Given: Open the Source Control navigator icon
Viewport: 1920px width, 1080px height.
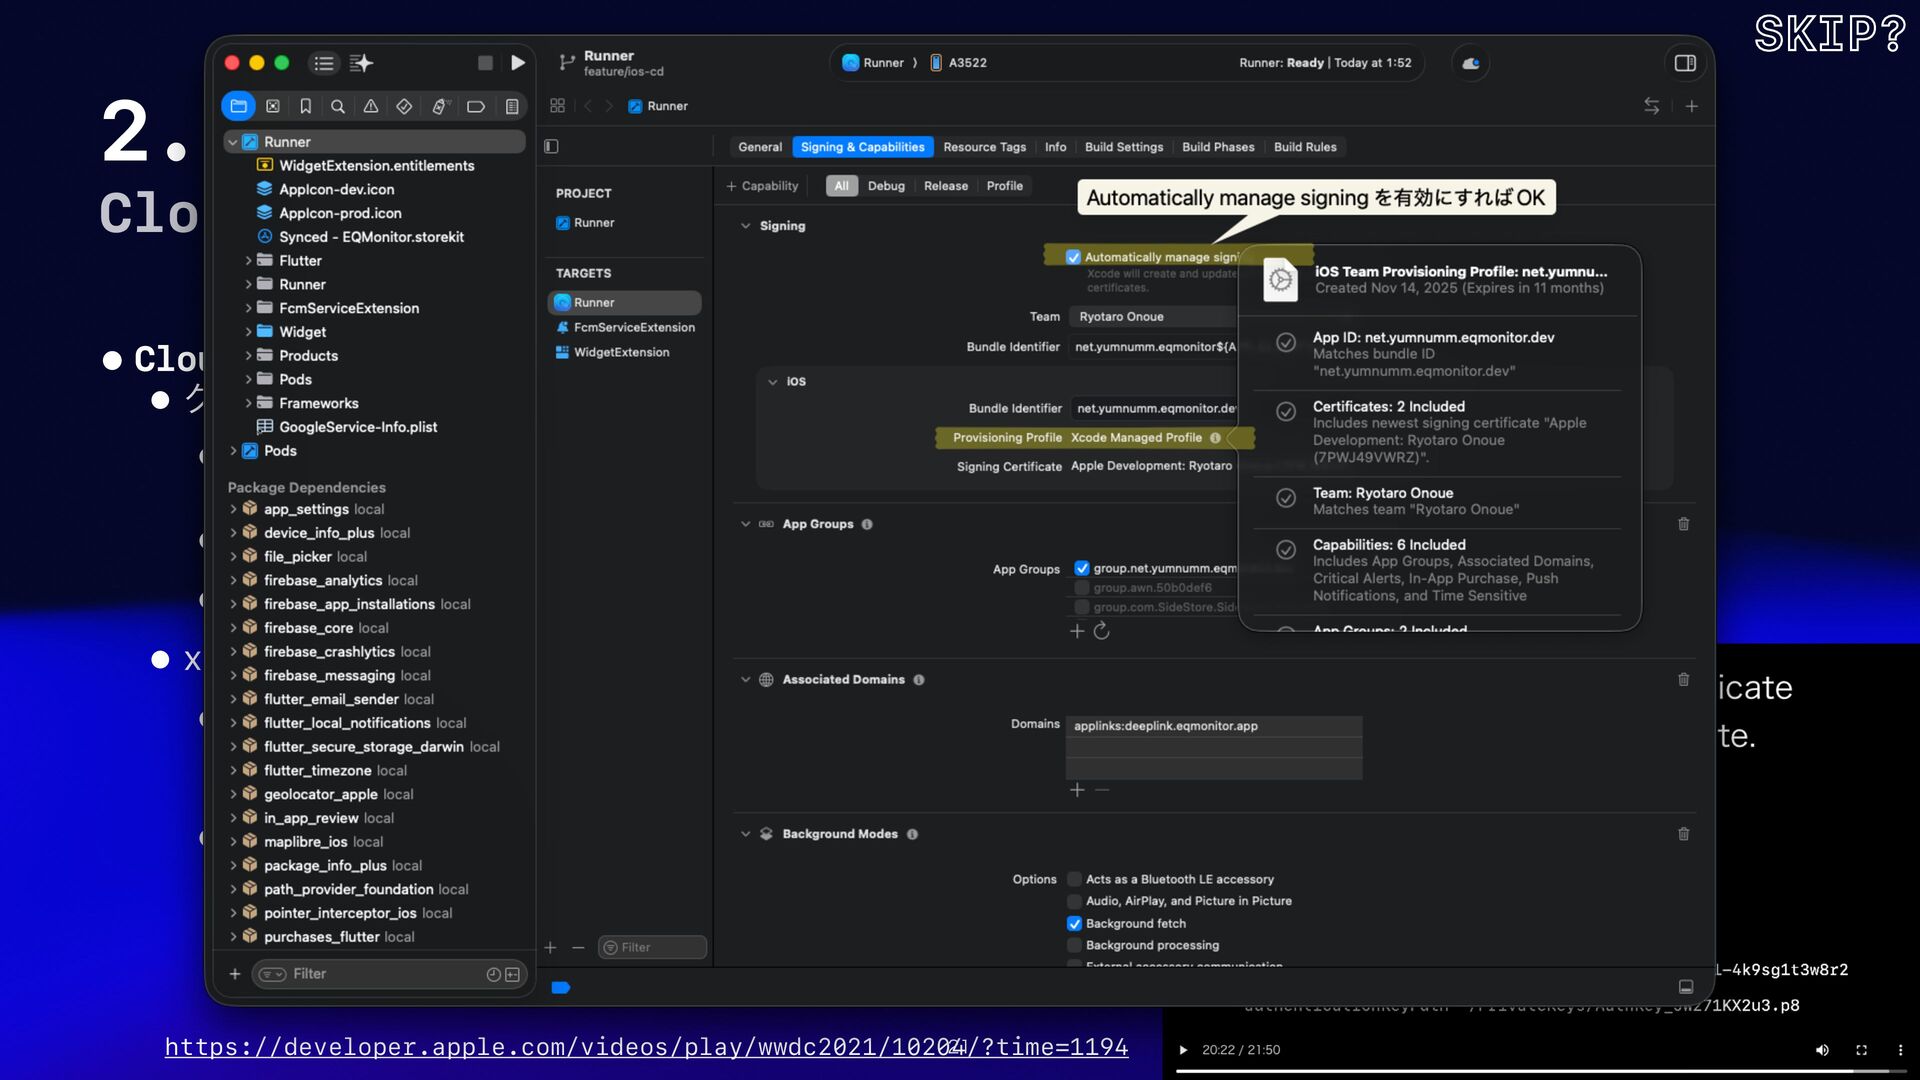Looking at the screenshot, I should pyautogui.click(x=272, y=106).
